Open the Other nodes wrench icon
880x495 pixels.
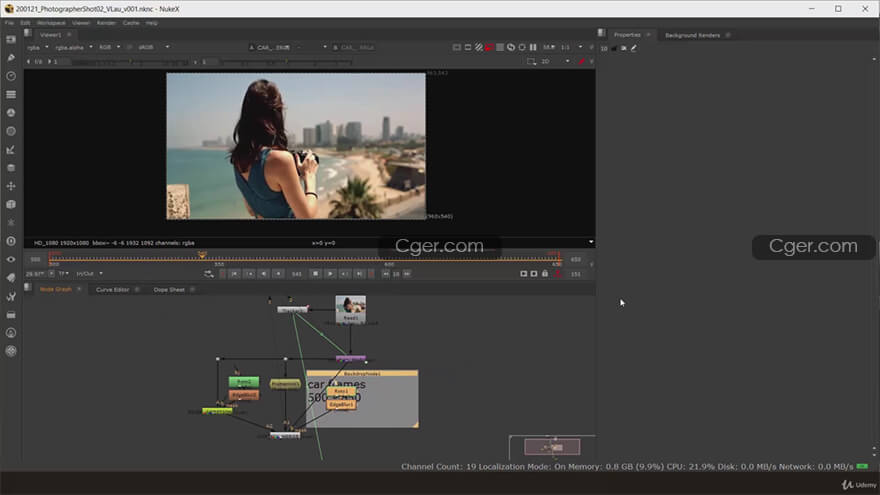pos(11,296)
